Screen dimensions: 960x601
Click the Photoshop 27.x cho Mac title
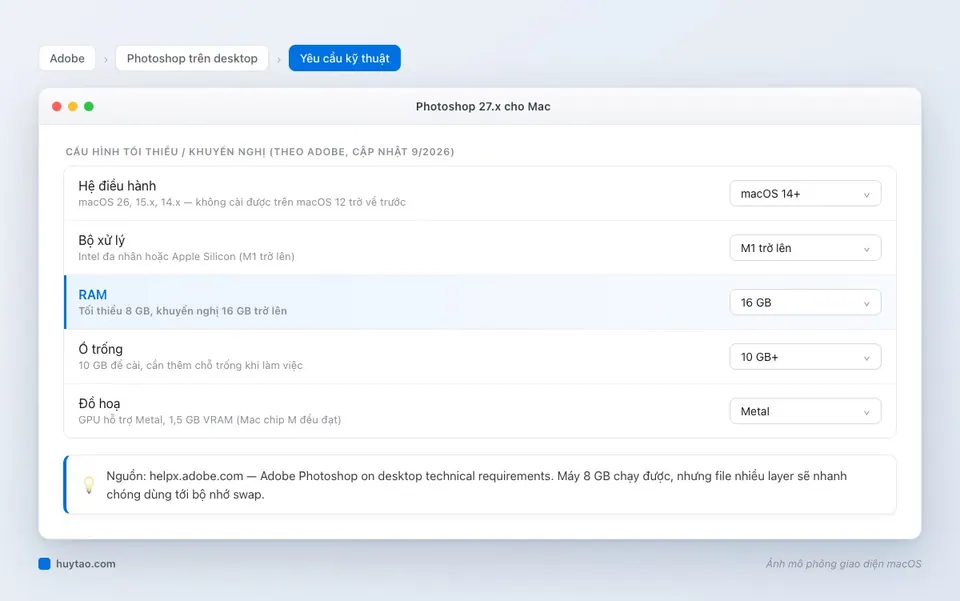pyautogui.click(x=483, y=106)
